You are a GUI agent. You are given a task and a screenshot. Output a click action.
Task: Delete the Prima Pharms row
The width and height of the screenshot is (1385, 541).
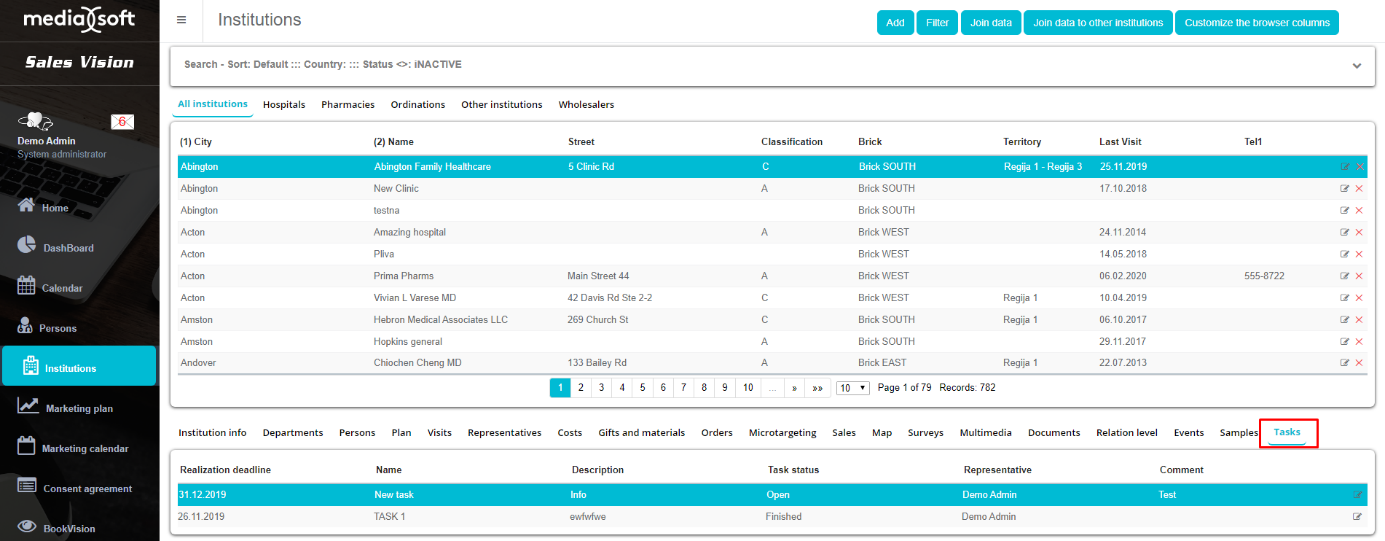click(1359, 276)
